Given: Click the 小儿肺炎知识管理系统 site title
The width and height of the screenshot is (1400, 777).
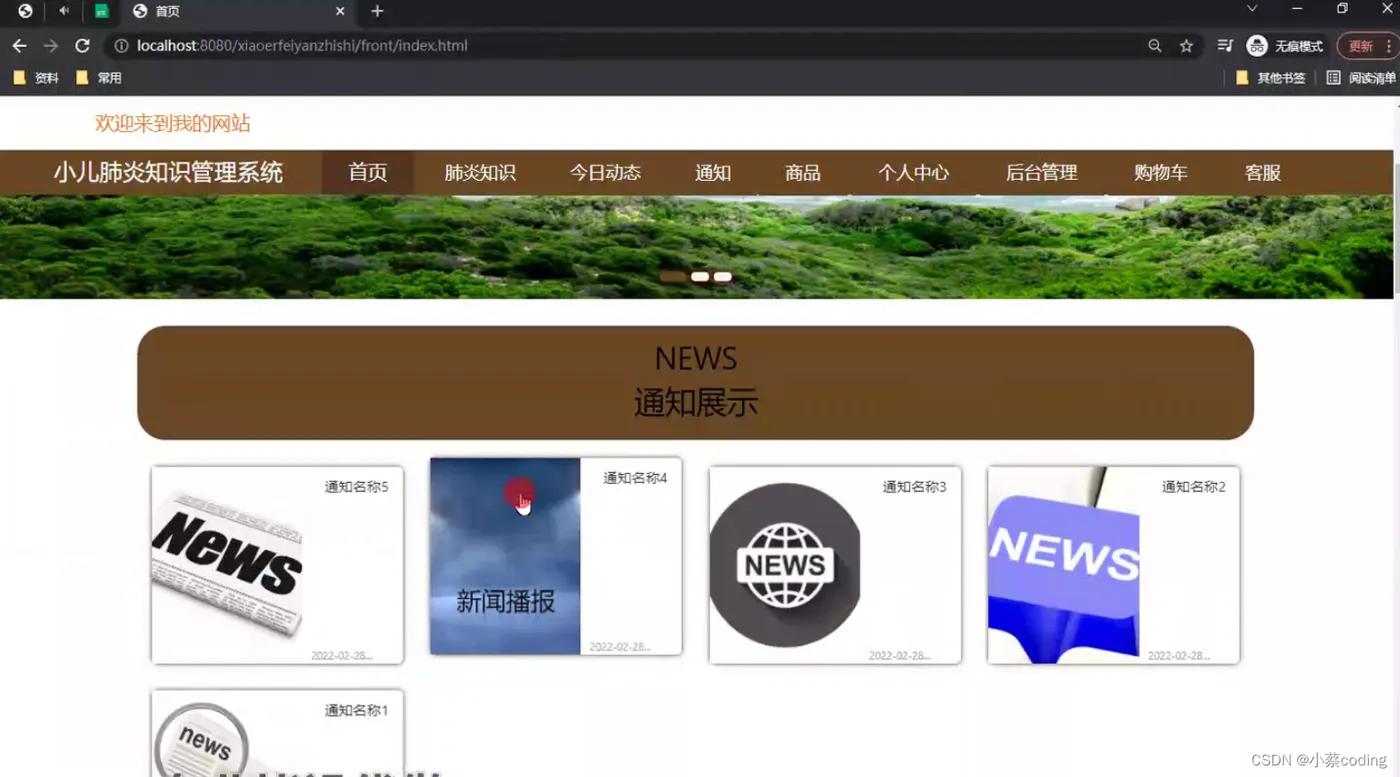Looking at the screenshot, I should point(168,173).
